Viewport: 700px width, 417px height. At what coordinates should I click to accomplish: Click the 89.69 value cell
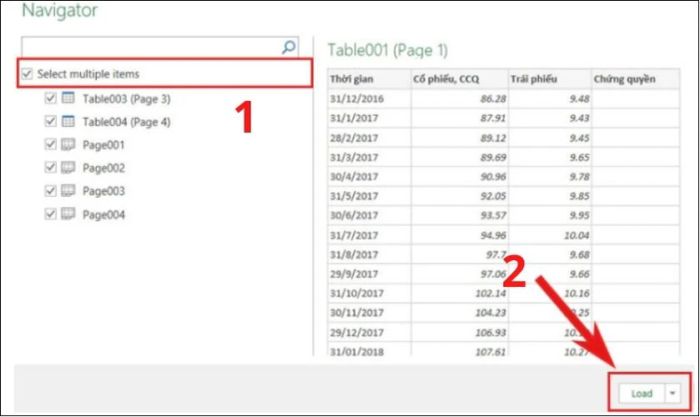459,157
